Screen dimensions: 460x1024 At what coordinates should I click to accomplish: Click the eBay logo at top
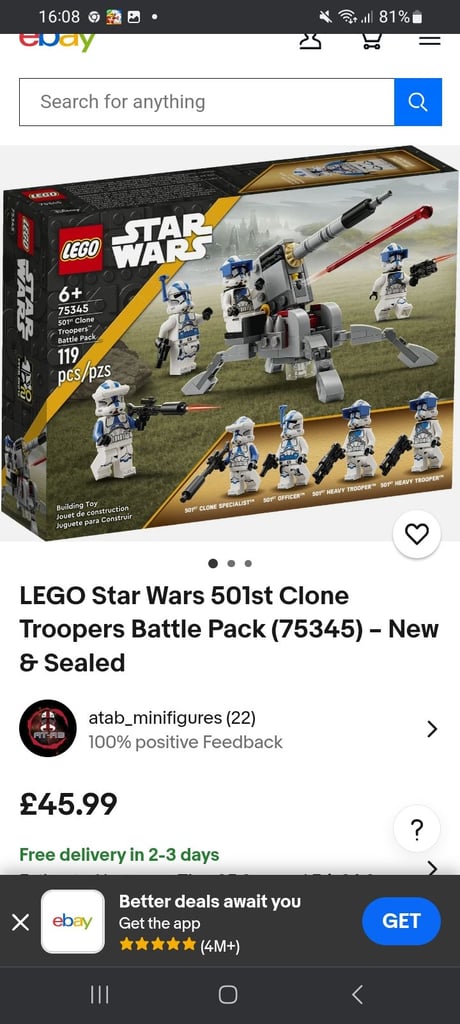(x=58, y=42)
